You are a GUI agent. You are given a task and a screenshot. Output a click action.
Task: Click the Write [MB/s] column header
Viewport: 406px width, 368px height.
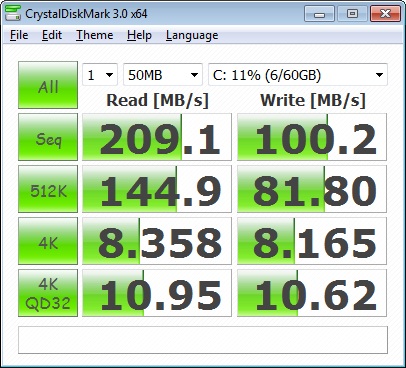313,100
